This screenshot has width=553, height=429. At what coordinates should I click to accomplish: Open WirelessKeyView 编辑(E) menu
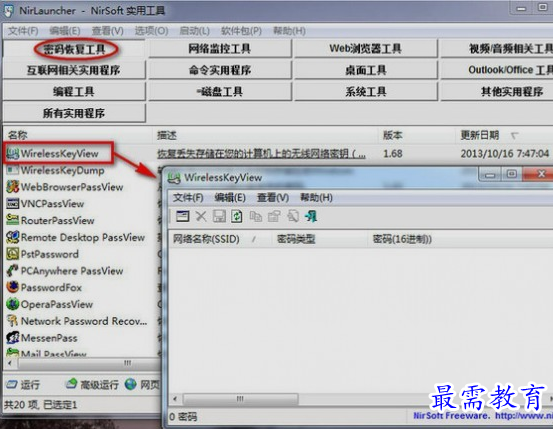(230, 198)
